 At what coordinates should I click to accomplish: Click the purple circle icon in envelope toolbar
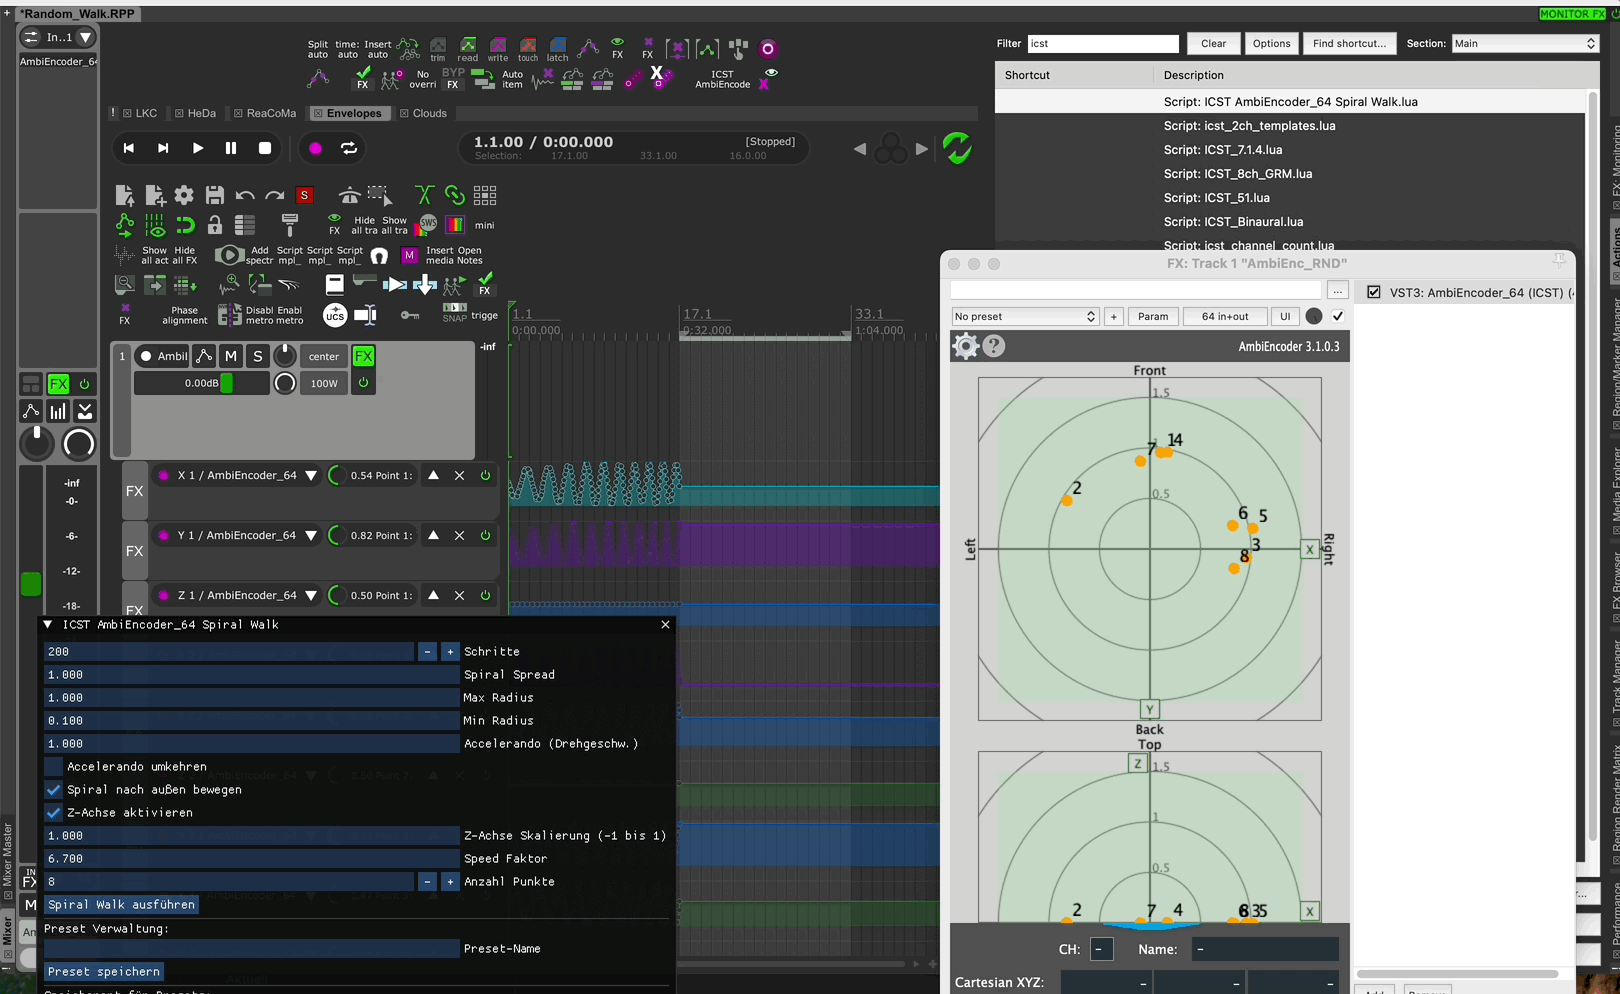[x=768, y=48]
